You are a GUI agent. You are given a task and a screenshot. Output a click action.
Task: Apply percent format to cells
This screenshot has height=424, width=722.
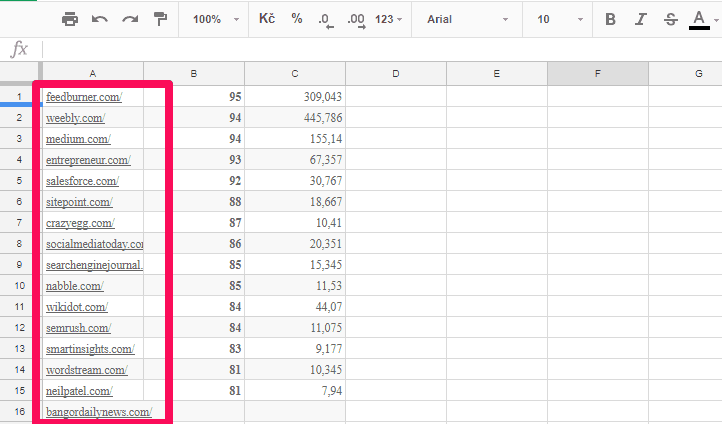[x=297, y=19]
